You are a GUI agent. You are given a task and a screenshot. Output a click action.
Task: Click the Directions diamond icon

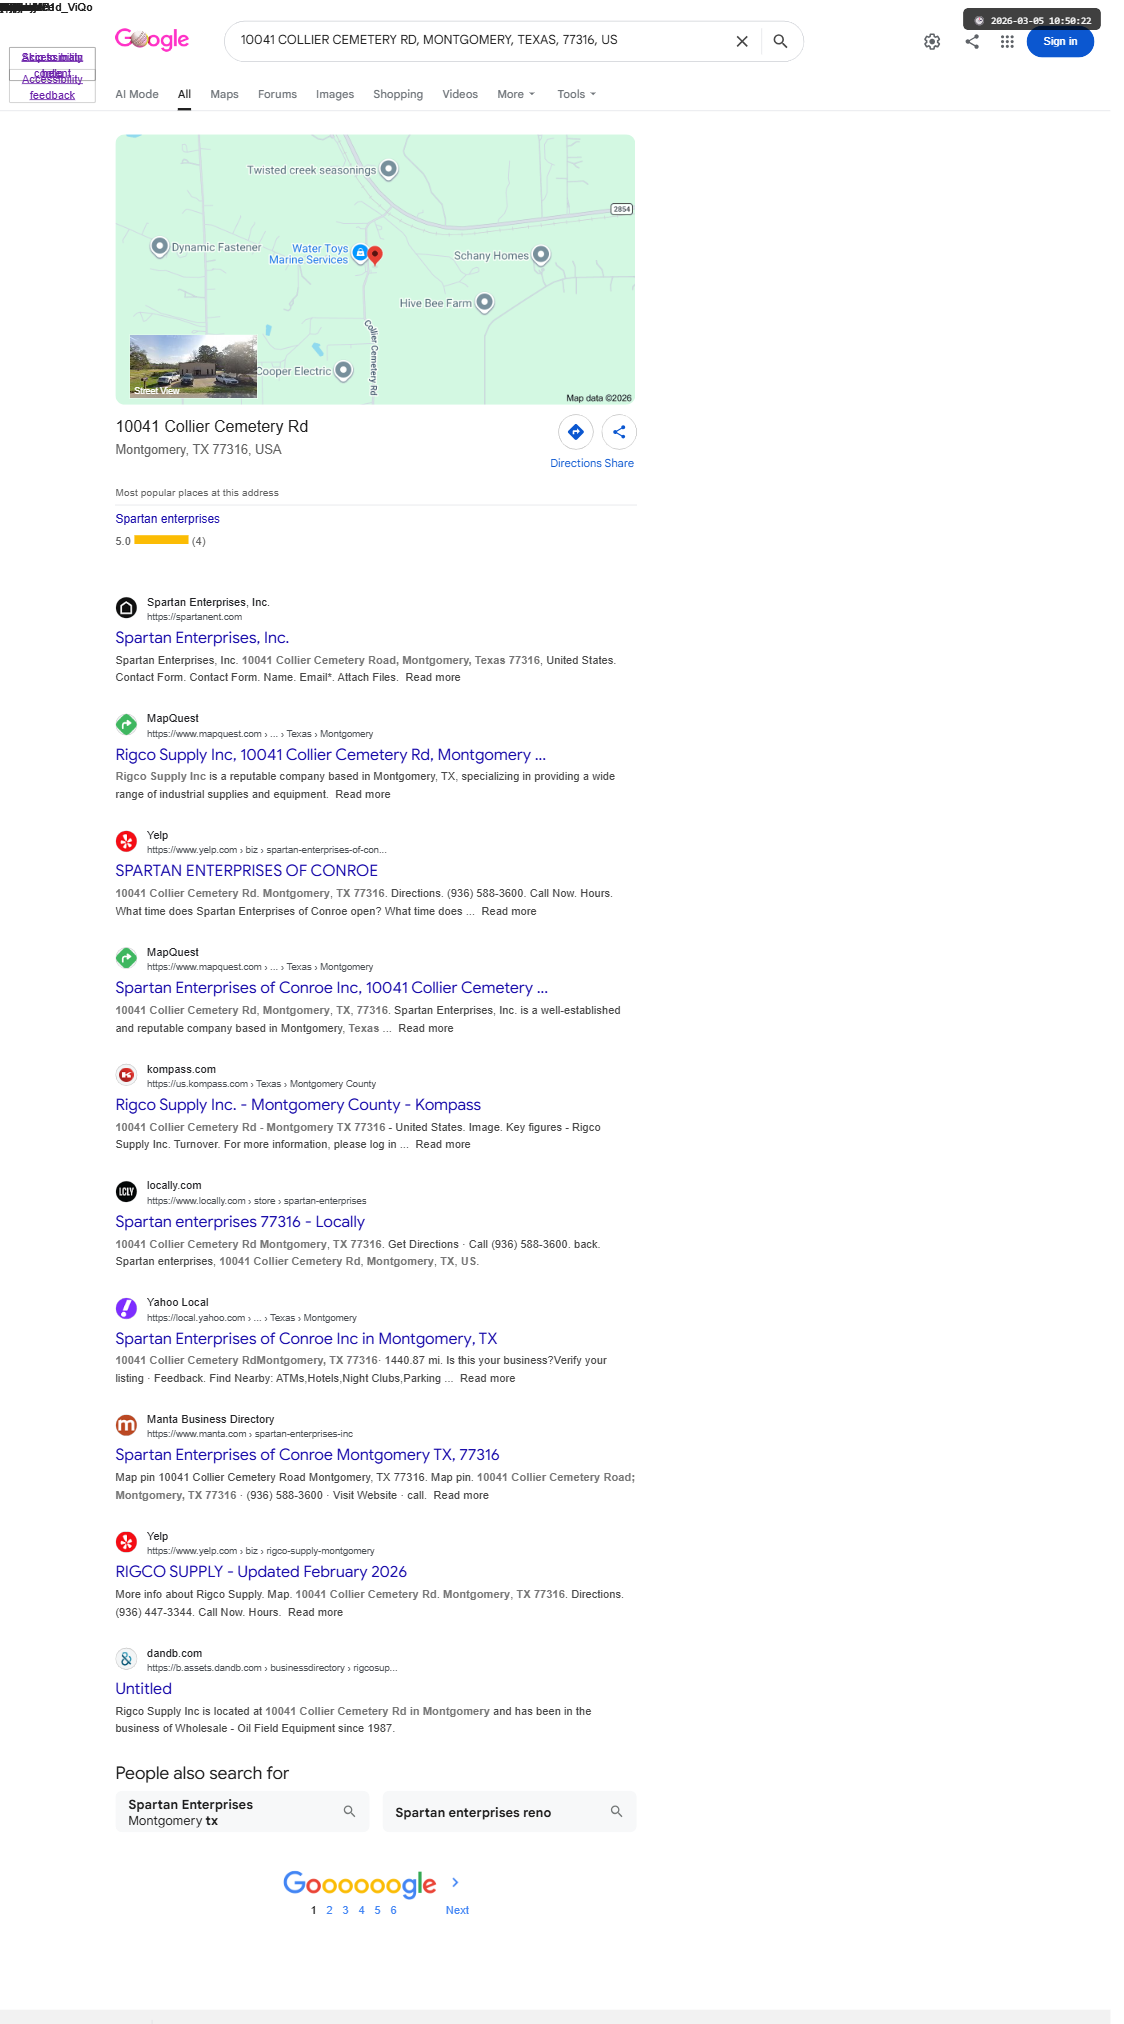(576, 432)
